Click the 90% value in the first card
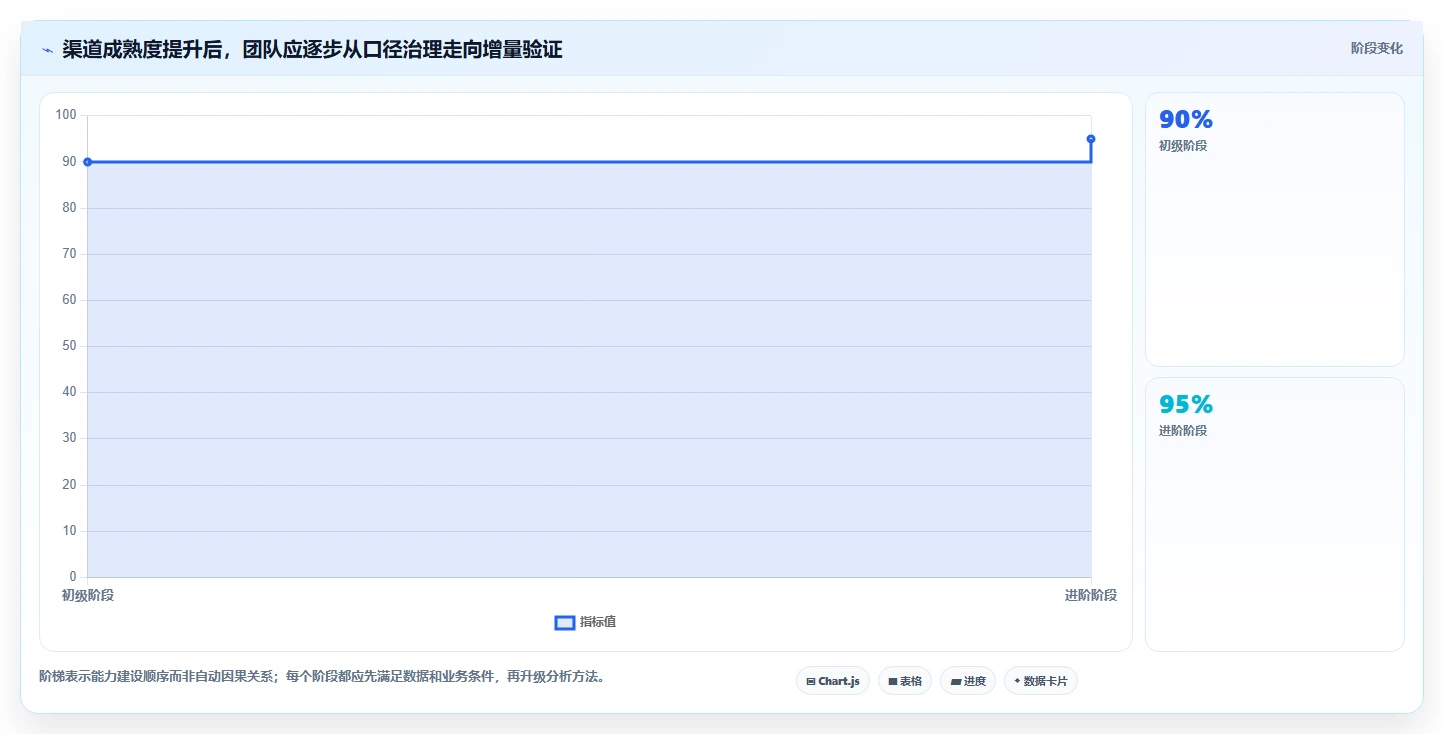The image size is (1444, 734). pos(1186,119)
